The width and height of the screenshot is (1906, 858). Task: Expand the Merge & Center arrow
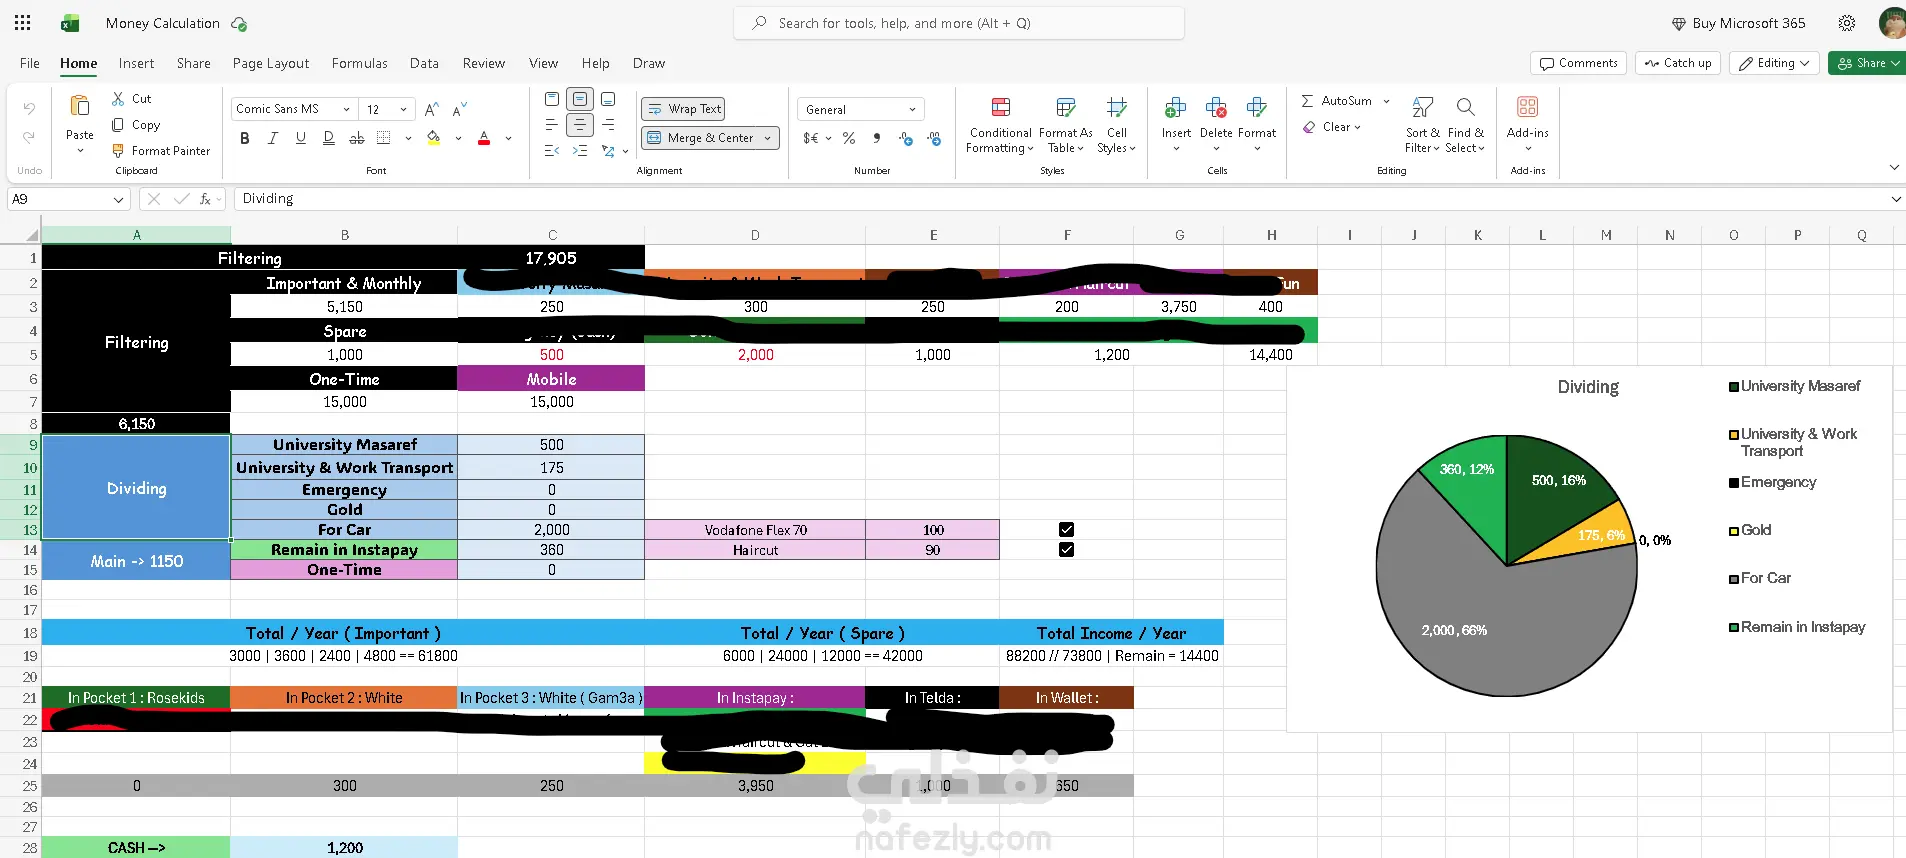pos(768,138)
